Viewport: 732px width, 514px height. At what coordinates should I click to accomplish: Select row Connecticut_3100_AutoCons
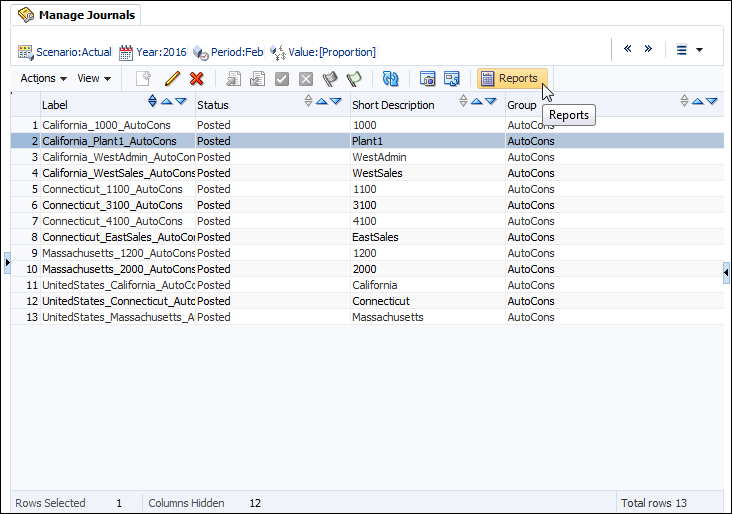click(367, 205)
